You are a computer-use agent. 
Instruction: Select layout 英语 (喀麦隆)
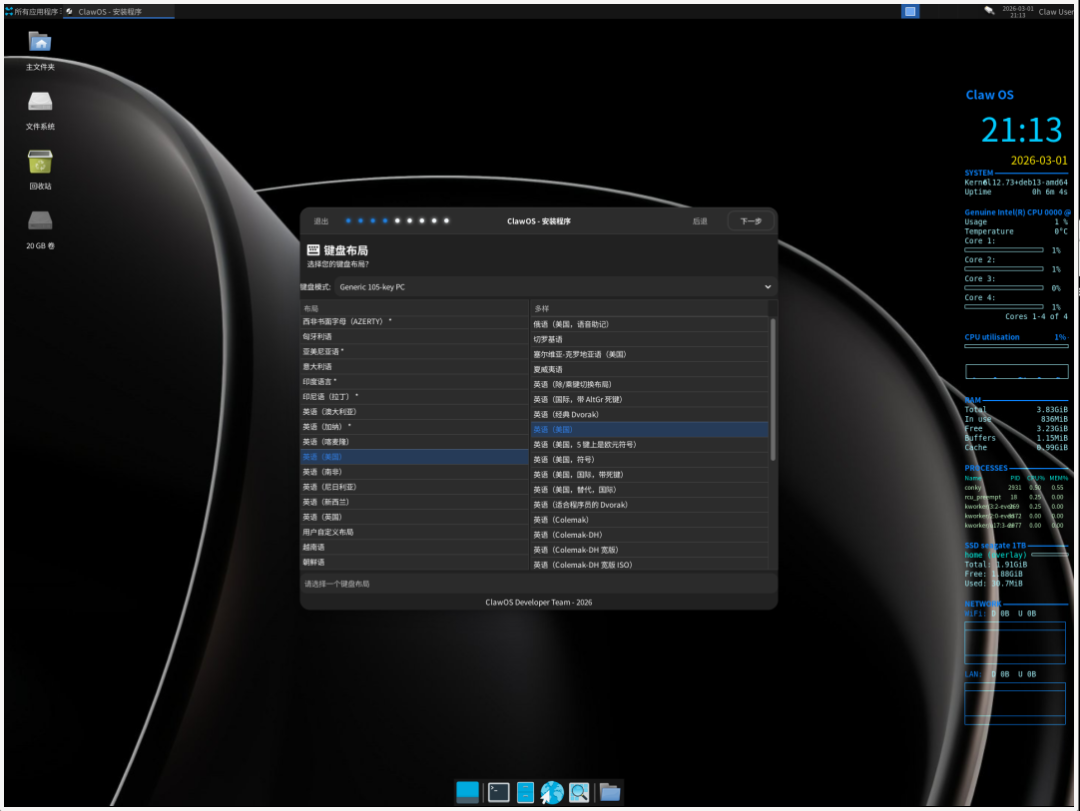414,442
